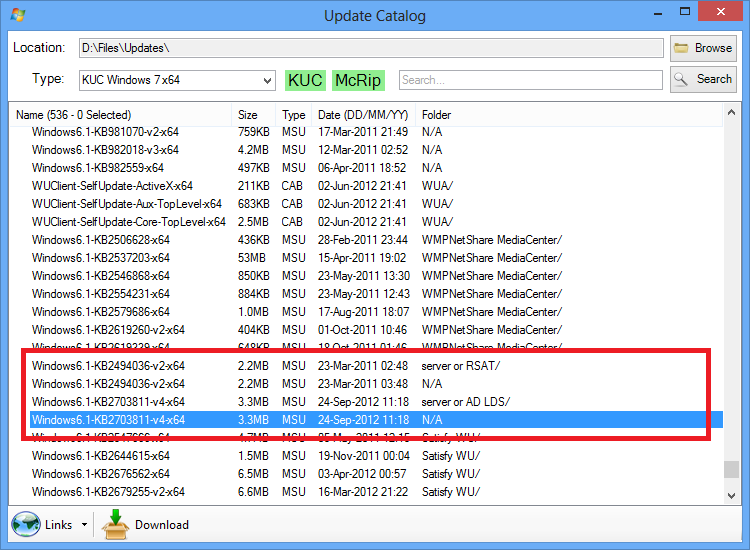Select row Windows6.1-KB2644615-x64
This screenshot has width=750, height=550.
[376, 456]
